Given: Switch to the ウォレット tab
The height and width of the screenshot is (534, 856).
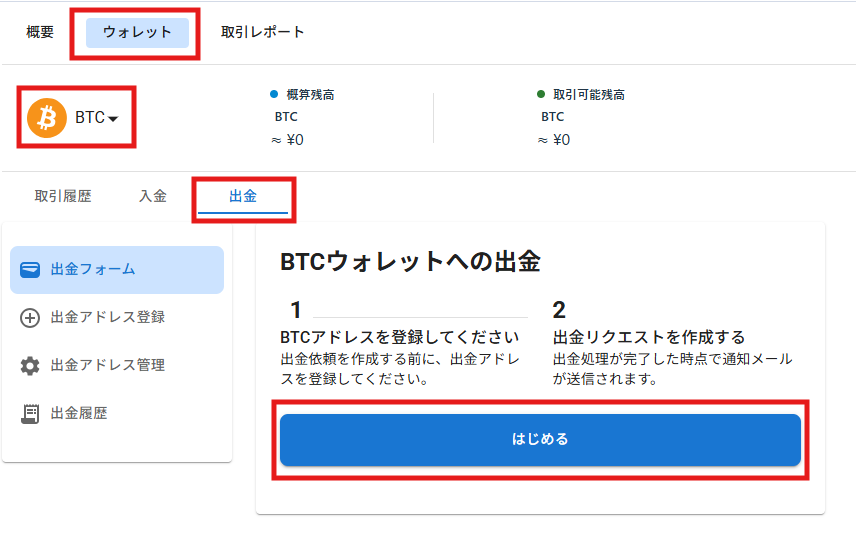Looking at the screenshot, I should (x=137, y=32).
